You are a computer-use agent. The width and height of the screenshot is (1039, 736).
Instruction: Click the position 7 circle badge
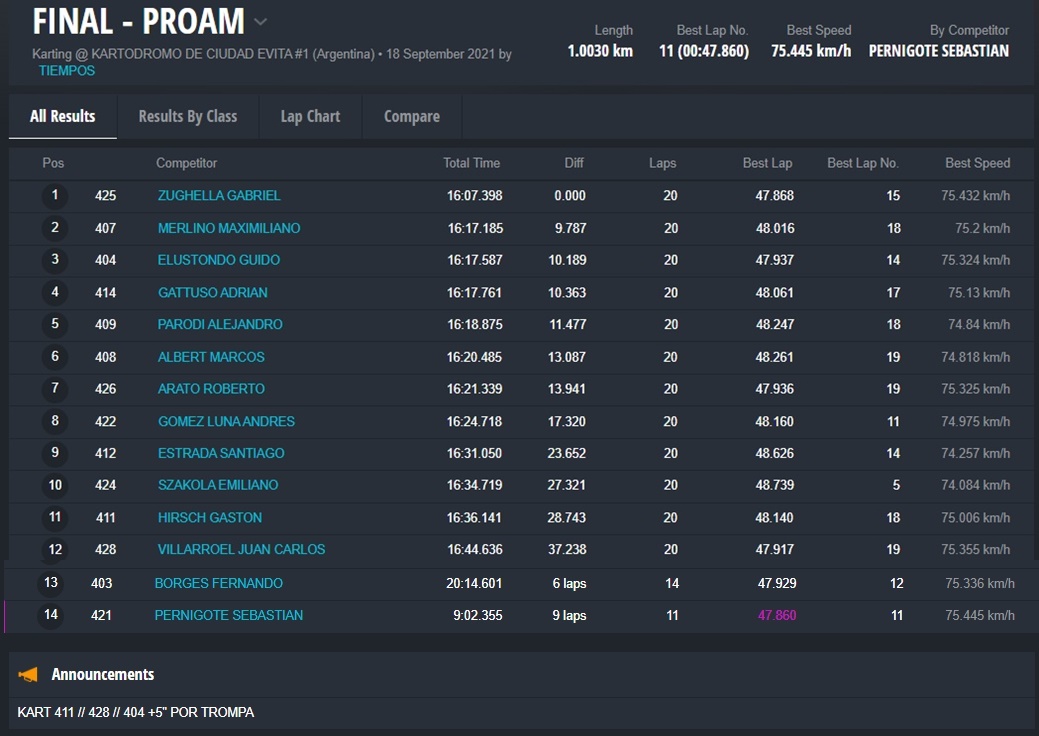(x=55, y=389)
